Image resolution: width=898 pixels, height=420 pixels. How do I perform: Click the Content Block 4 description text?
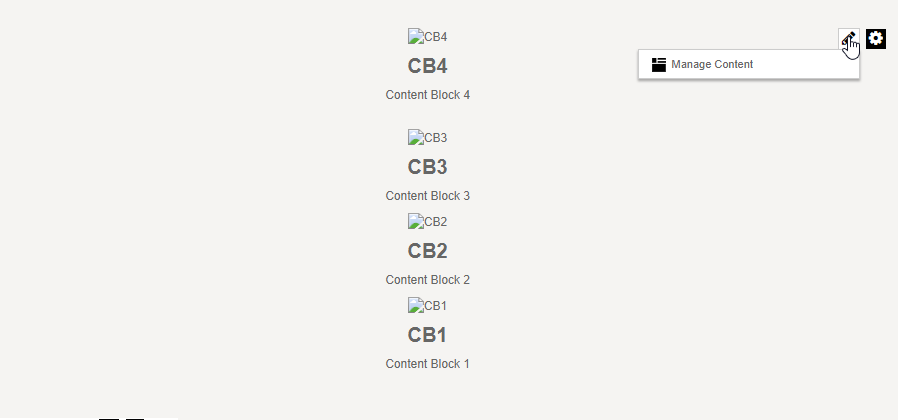point(427,95)
